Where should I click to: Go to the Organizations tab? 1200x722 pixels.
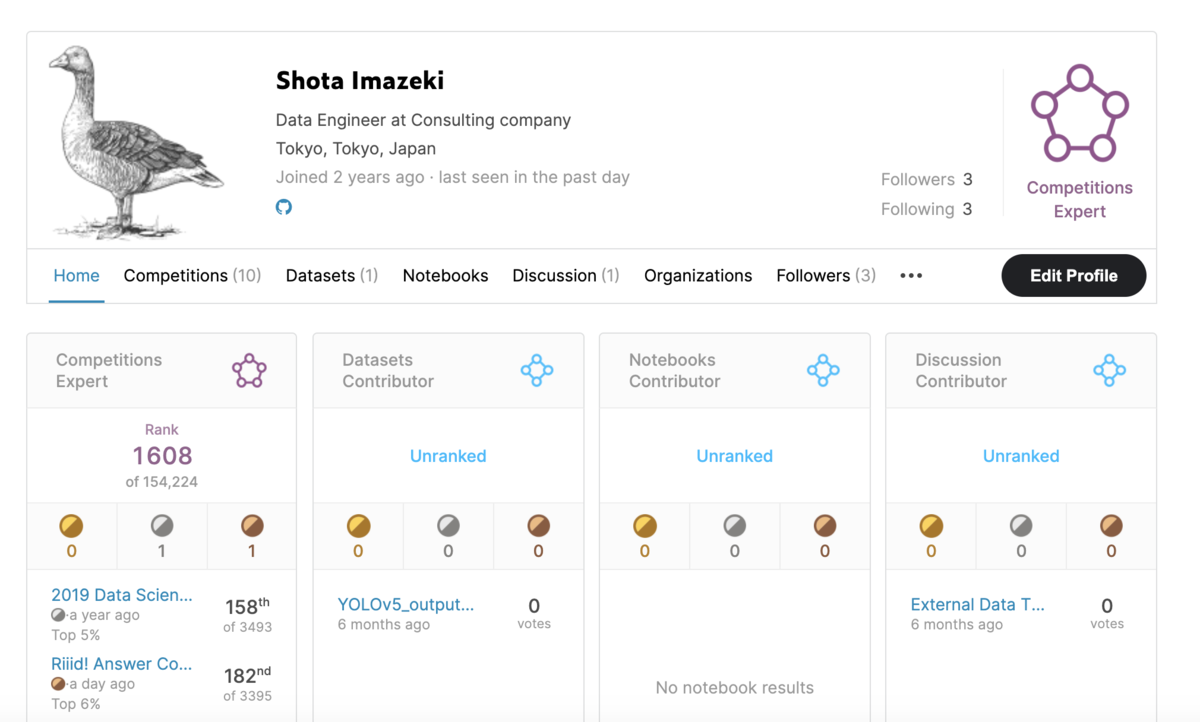tap(698, 276)
